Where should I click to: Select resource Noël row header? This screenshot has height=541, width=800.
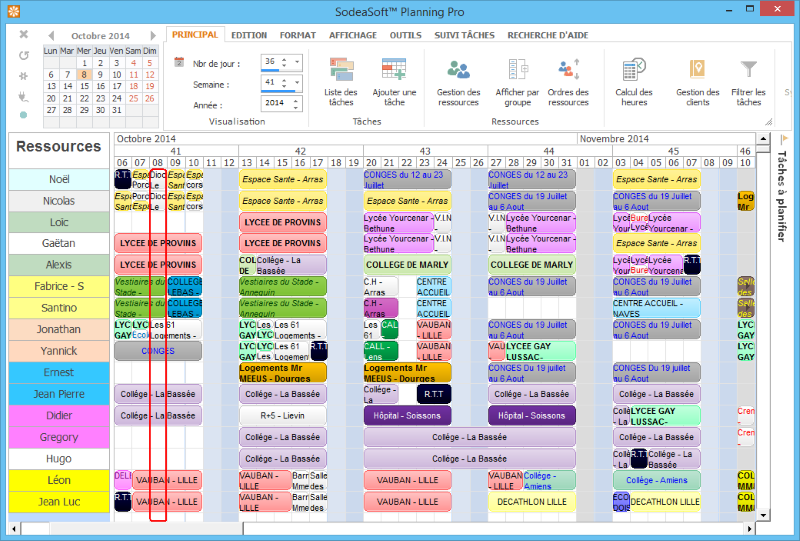pyautogui.click(x=59, y=179)
